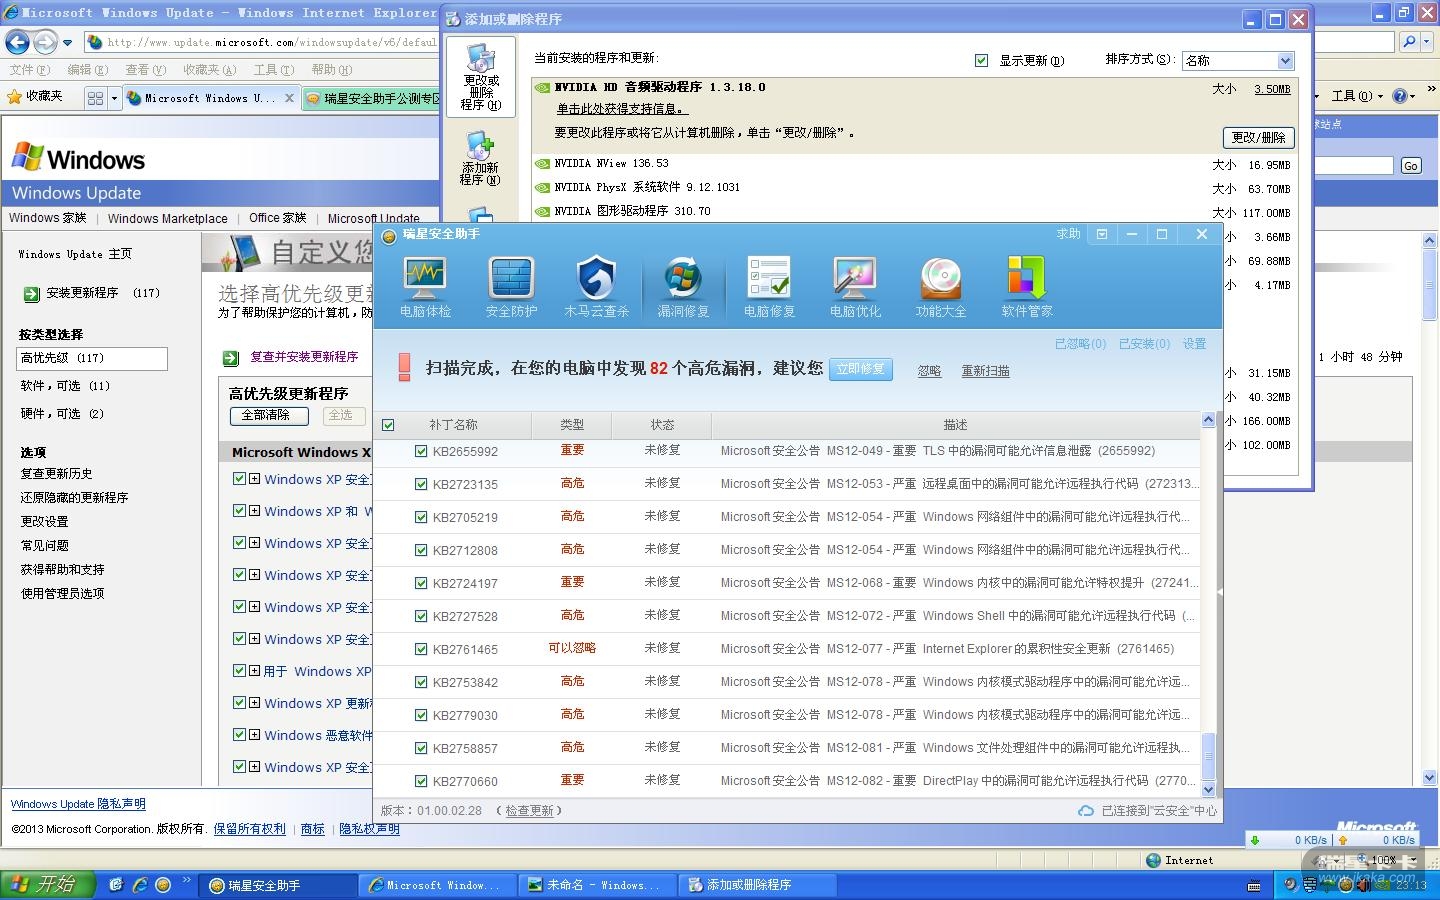Image resolution: width=1440 pixels, height=900 pixels.
Task: Open the 电脑优化 optimization module
Action: tap(855, 287)
